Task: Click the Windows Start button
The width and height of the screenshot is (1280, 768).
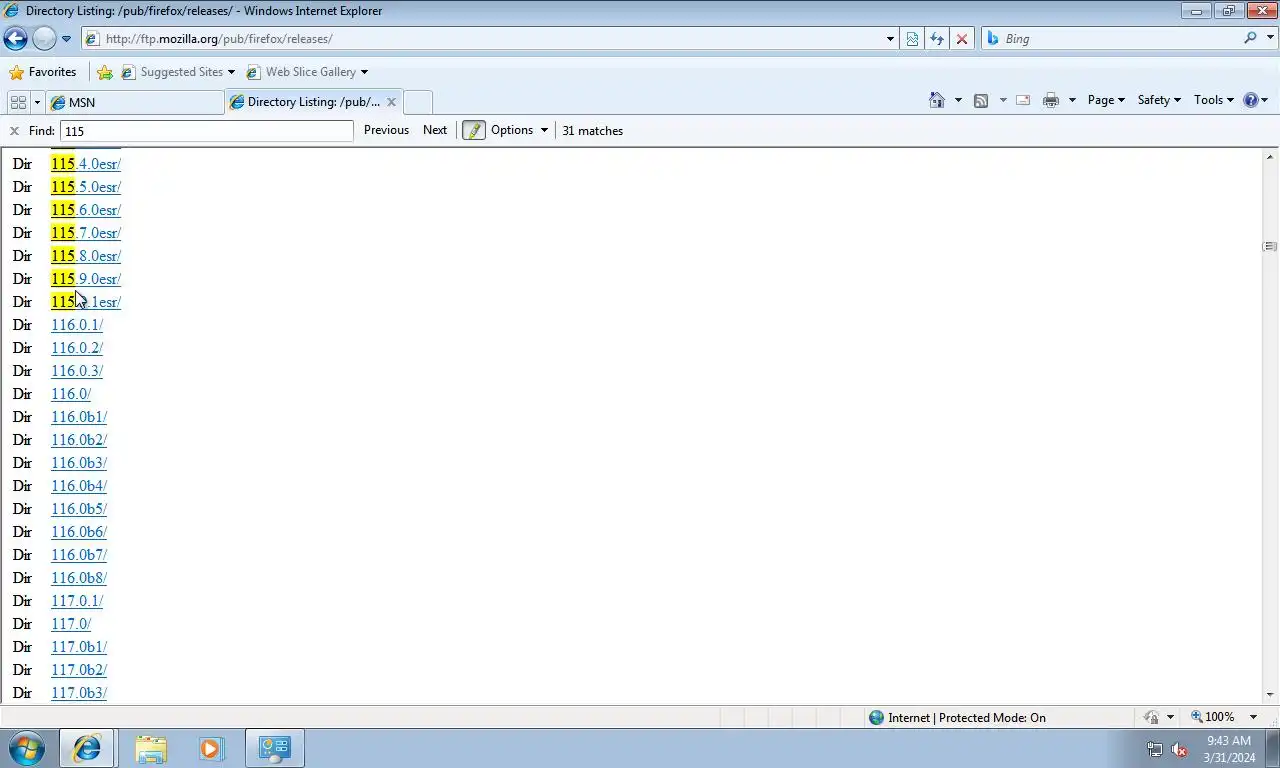Action: click(x=27, y=748)
